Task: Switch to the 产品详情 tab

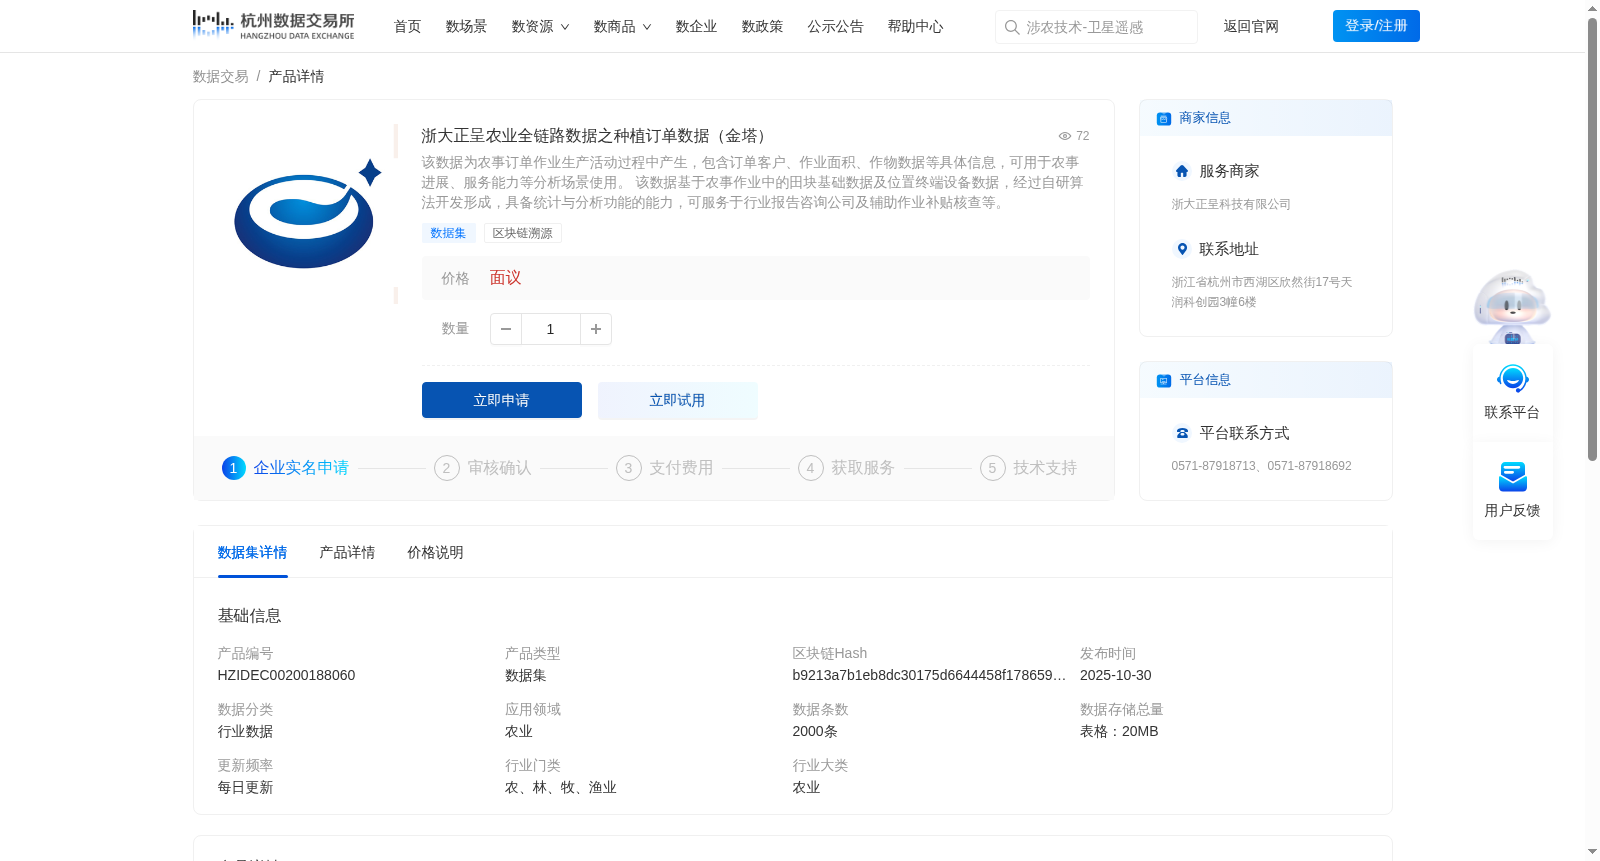Action: pyautogui.click(x=347, y=553)
